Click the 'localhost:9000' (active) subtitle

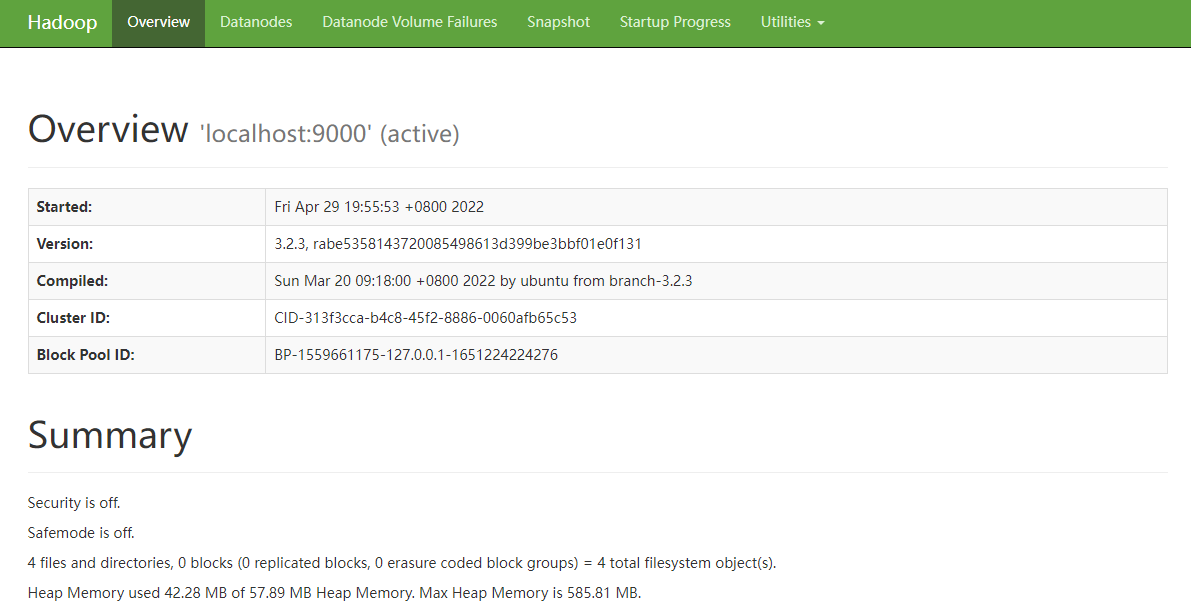[x=330, y=134]
